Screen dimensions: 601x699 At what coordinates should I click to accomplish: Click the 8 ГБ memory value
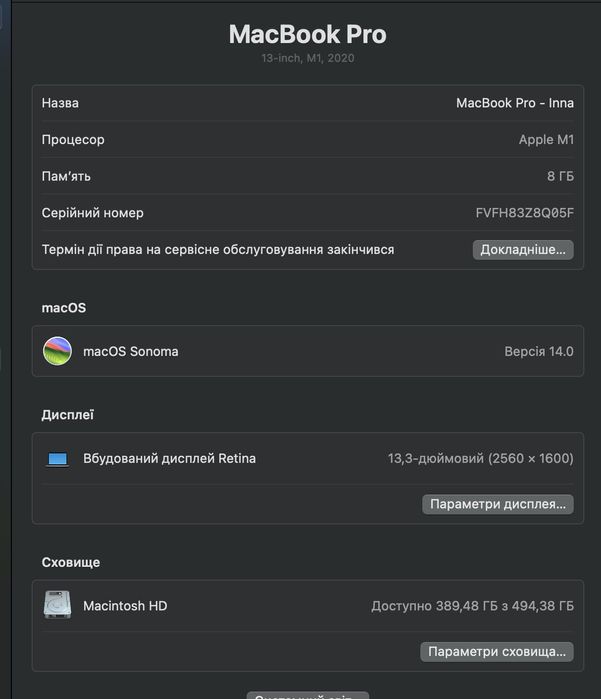coord(560,176)
